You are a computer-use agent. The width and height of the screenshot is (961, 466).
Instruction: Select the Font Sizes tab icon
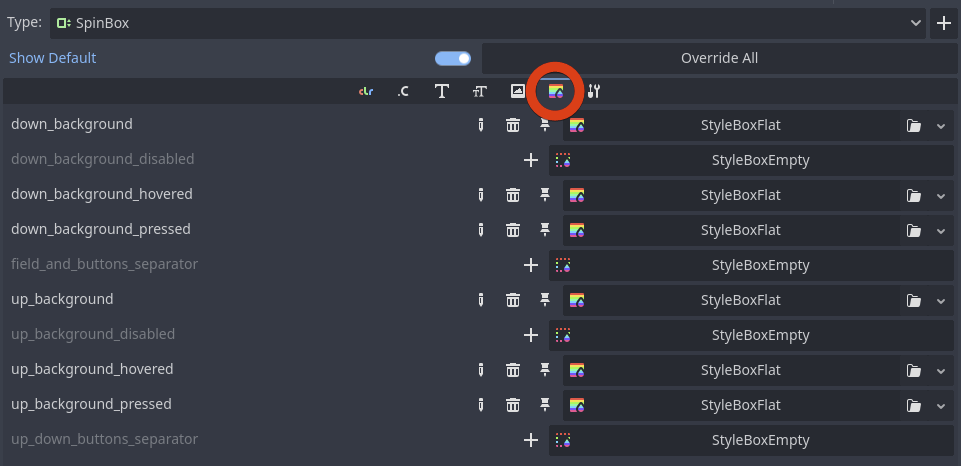[479, 91]
